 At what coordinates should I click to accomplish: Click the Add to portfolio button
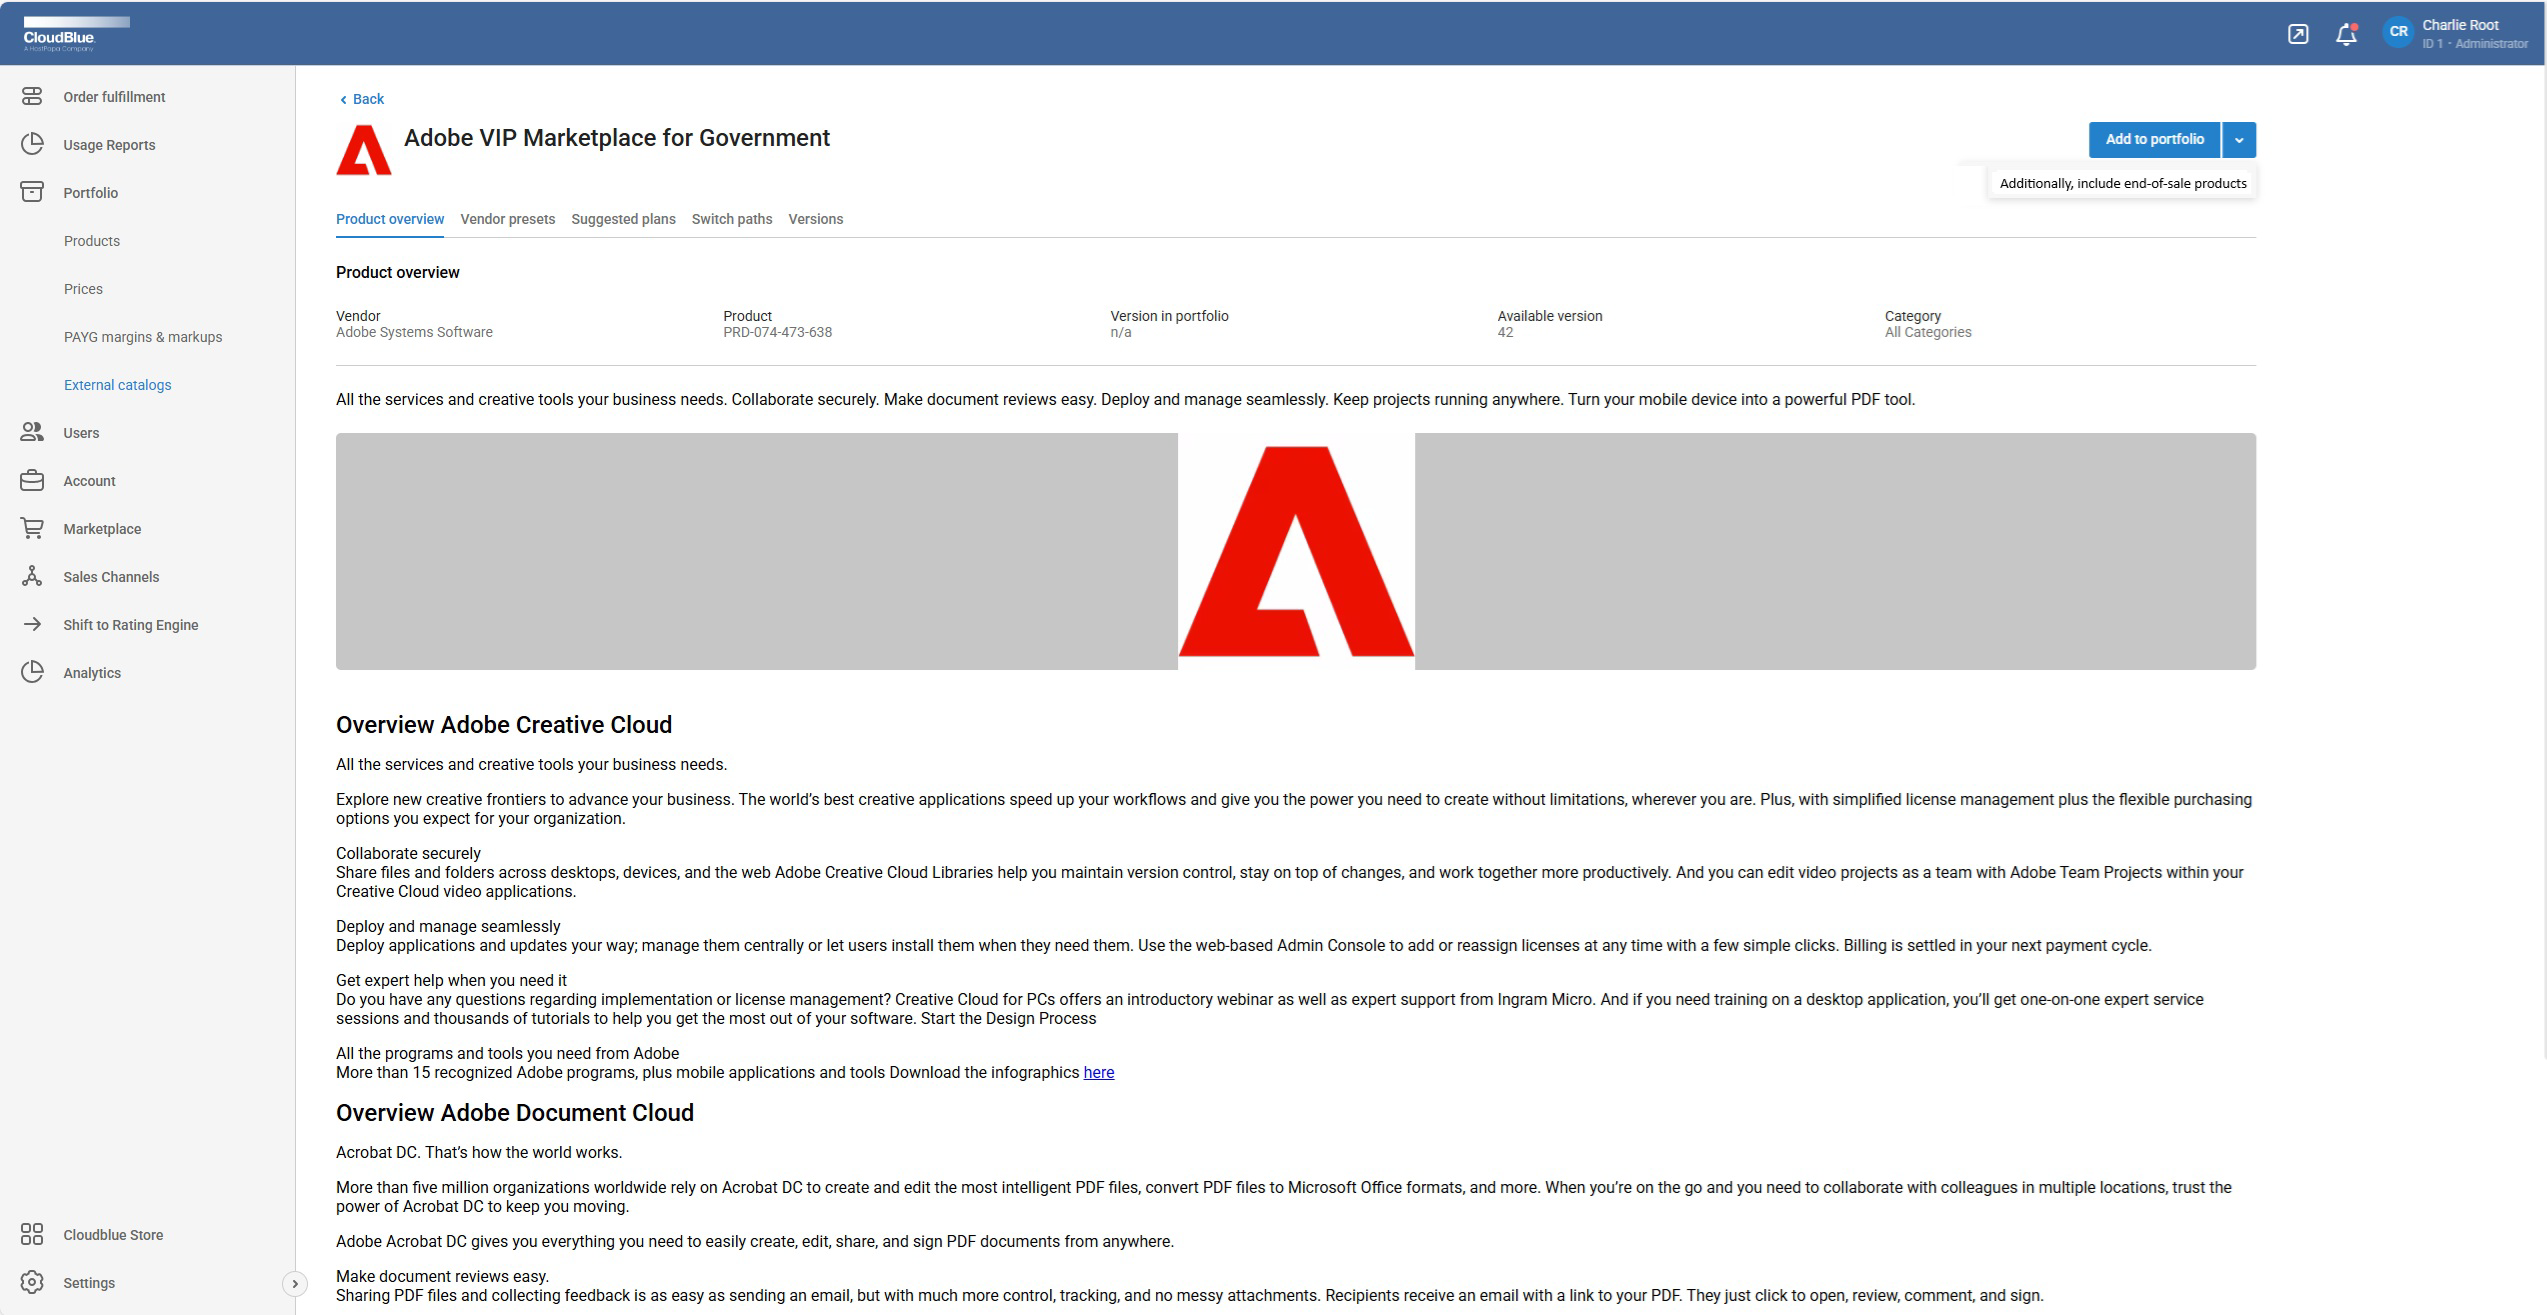tap(2154, 140)
